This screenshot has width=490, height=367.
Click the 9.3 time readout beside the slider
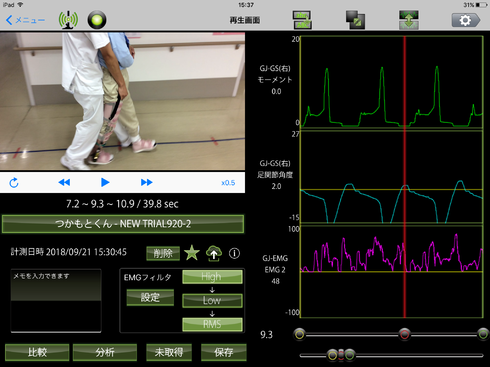point(266,335)
